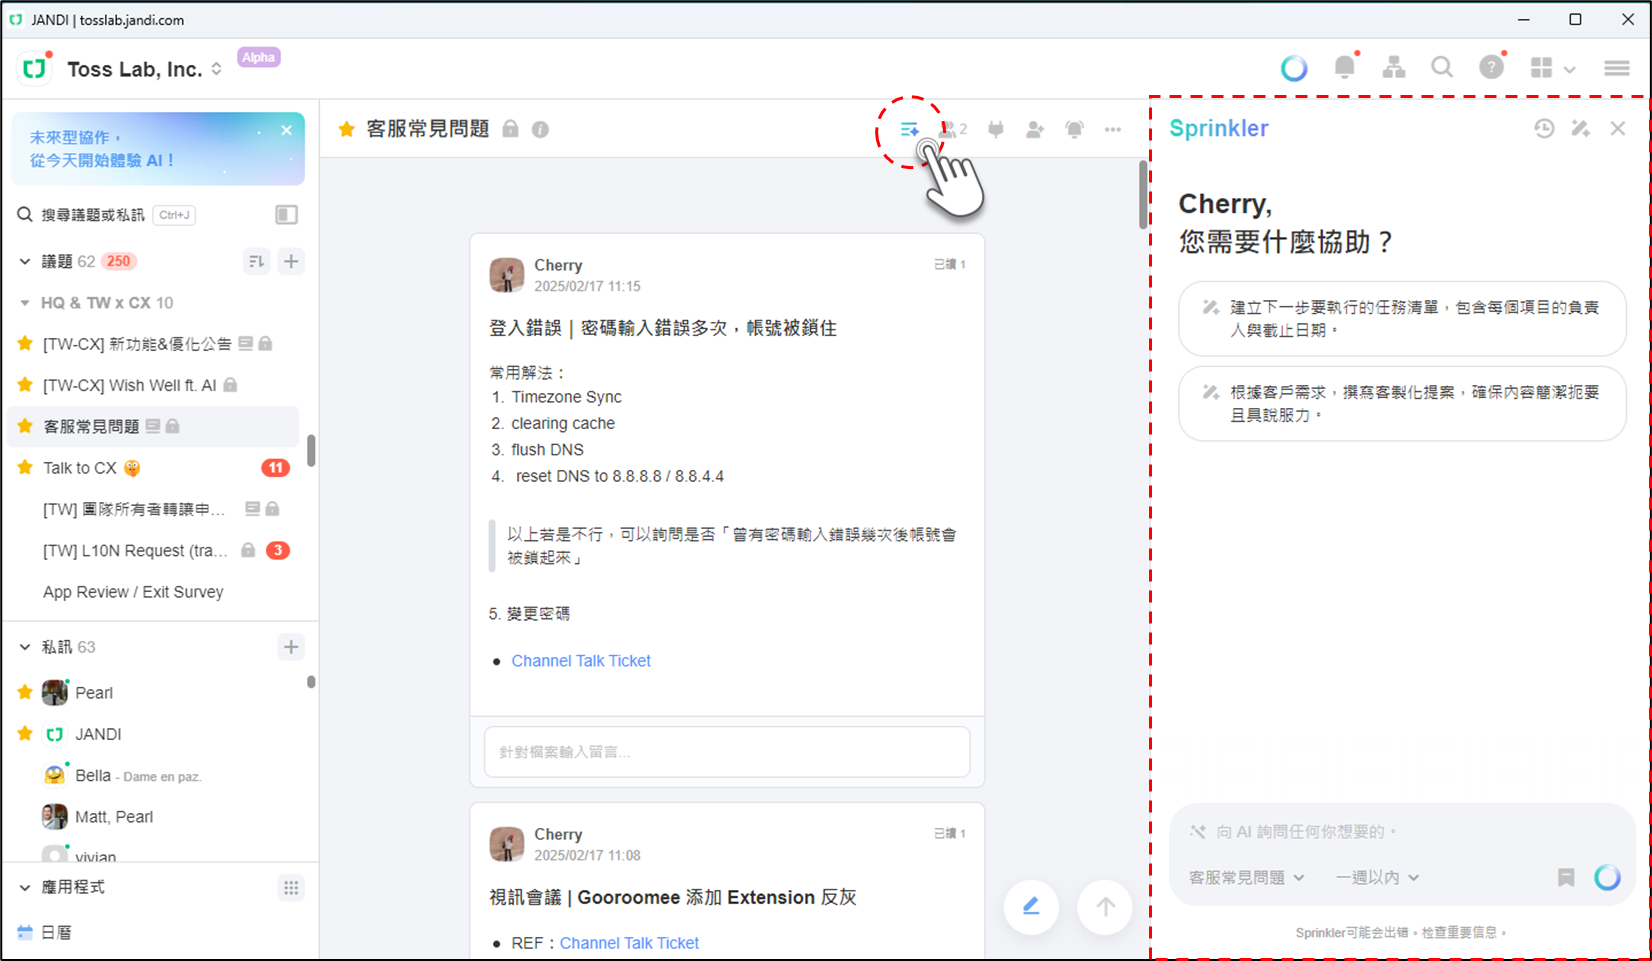Collapse the 應用程式 section
The height and width of the screenshot is (961, 1652).
point(25,888)
